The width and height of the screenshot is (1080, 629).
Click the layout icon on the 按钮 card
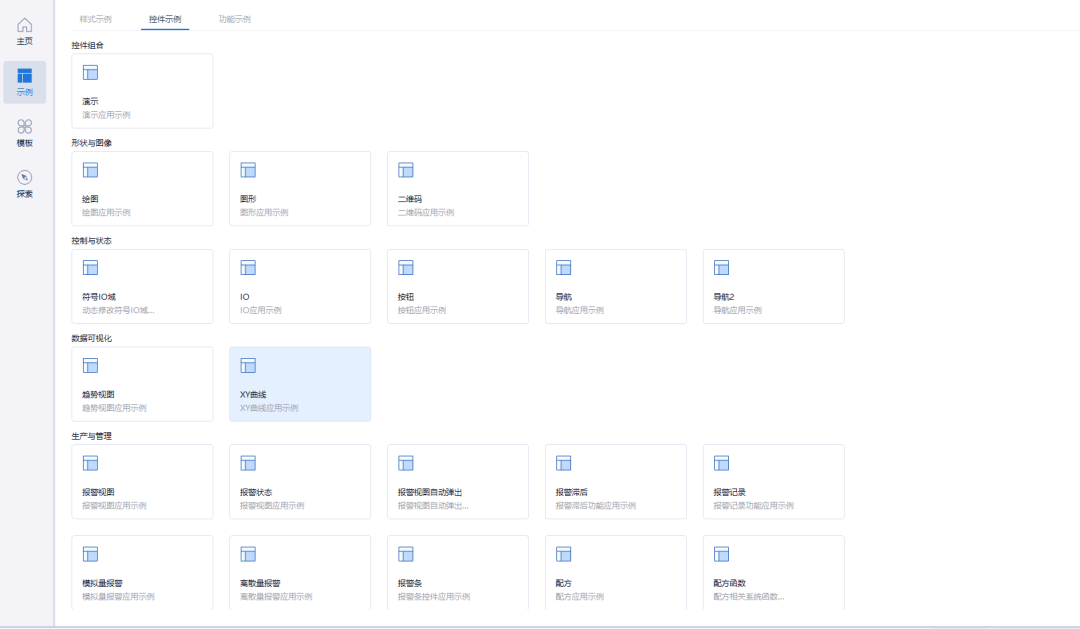[x=406, y=268]
